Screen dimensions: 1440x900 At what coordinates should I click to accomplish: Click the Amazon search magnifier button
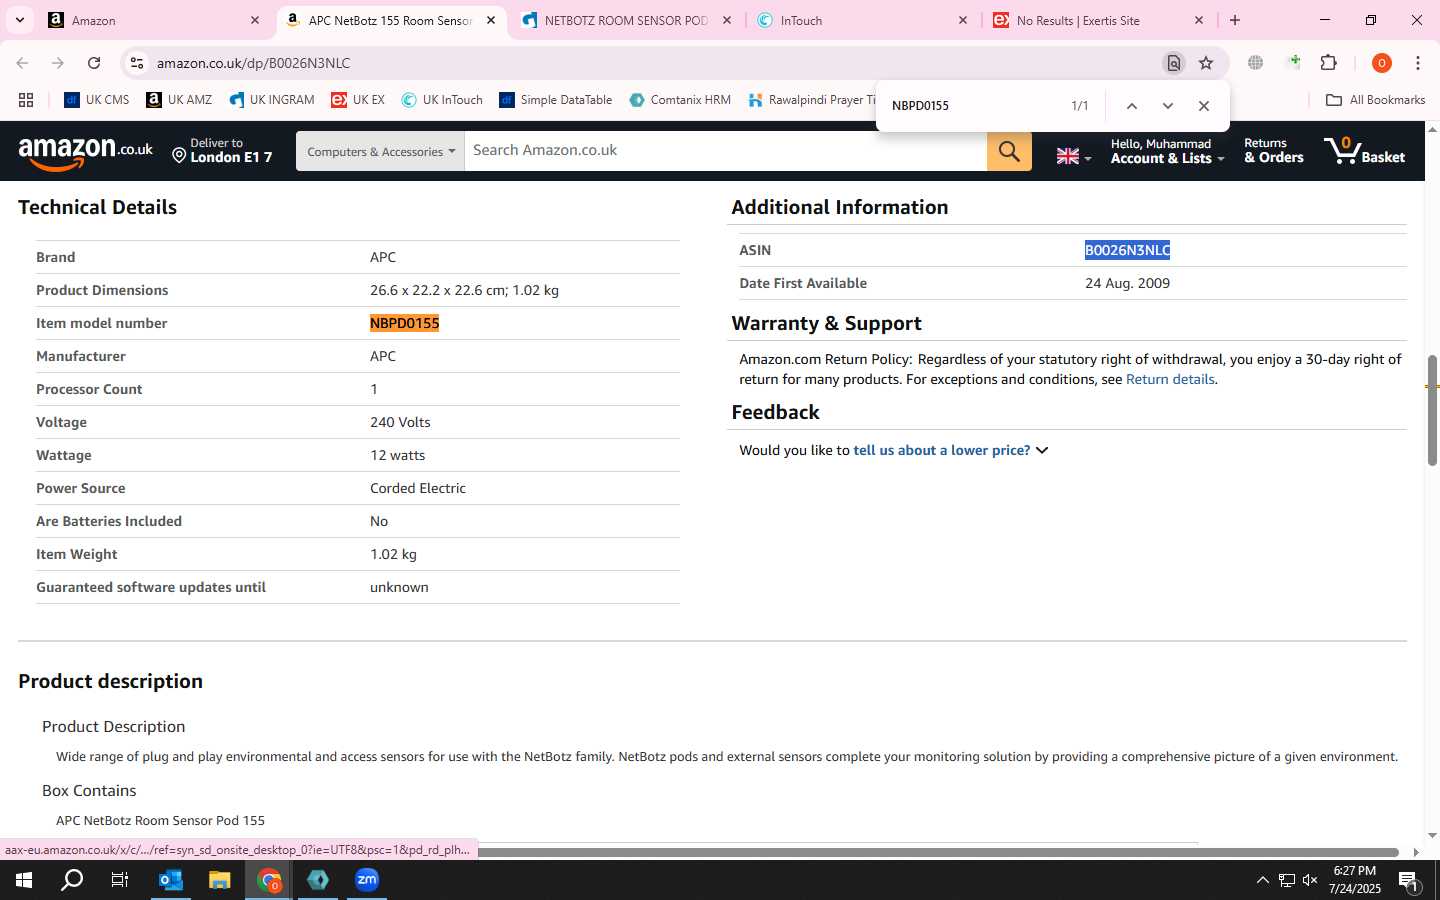click(x=1009, y=151)
